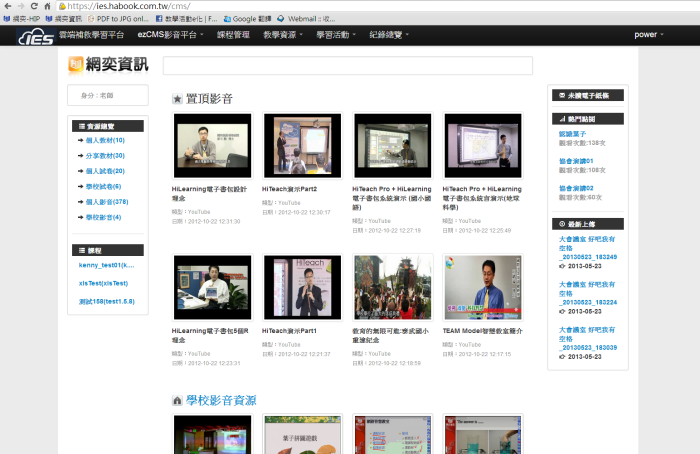Open the TEAM Model video thumbnail
Viewport: 700px width, 454px height.
[483, 287]
